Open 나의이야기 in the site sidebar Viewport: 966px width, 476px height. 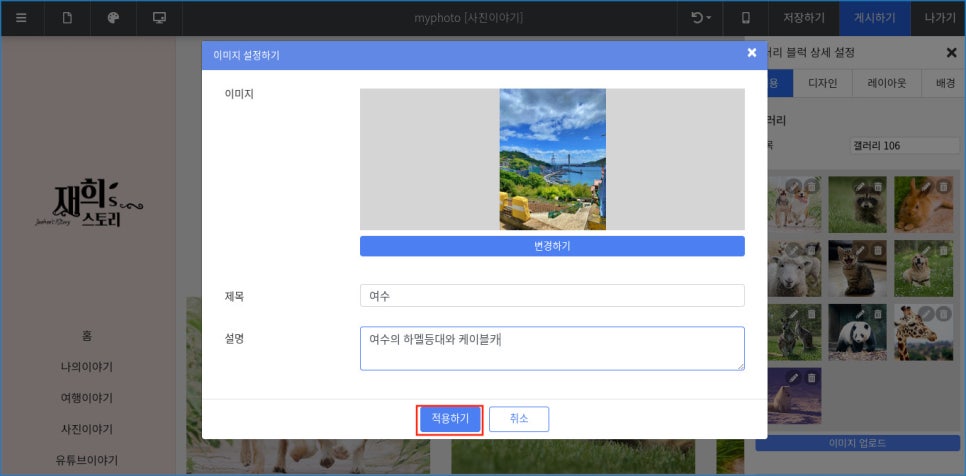tap(87, 367)
